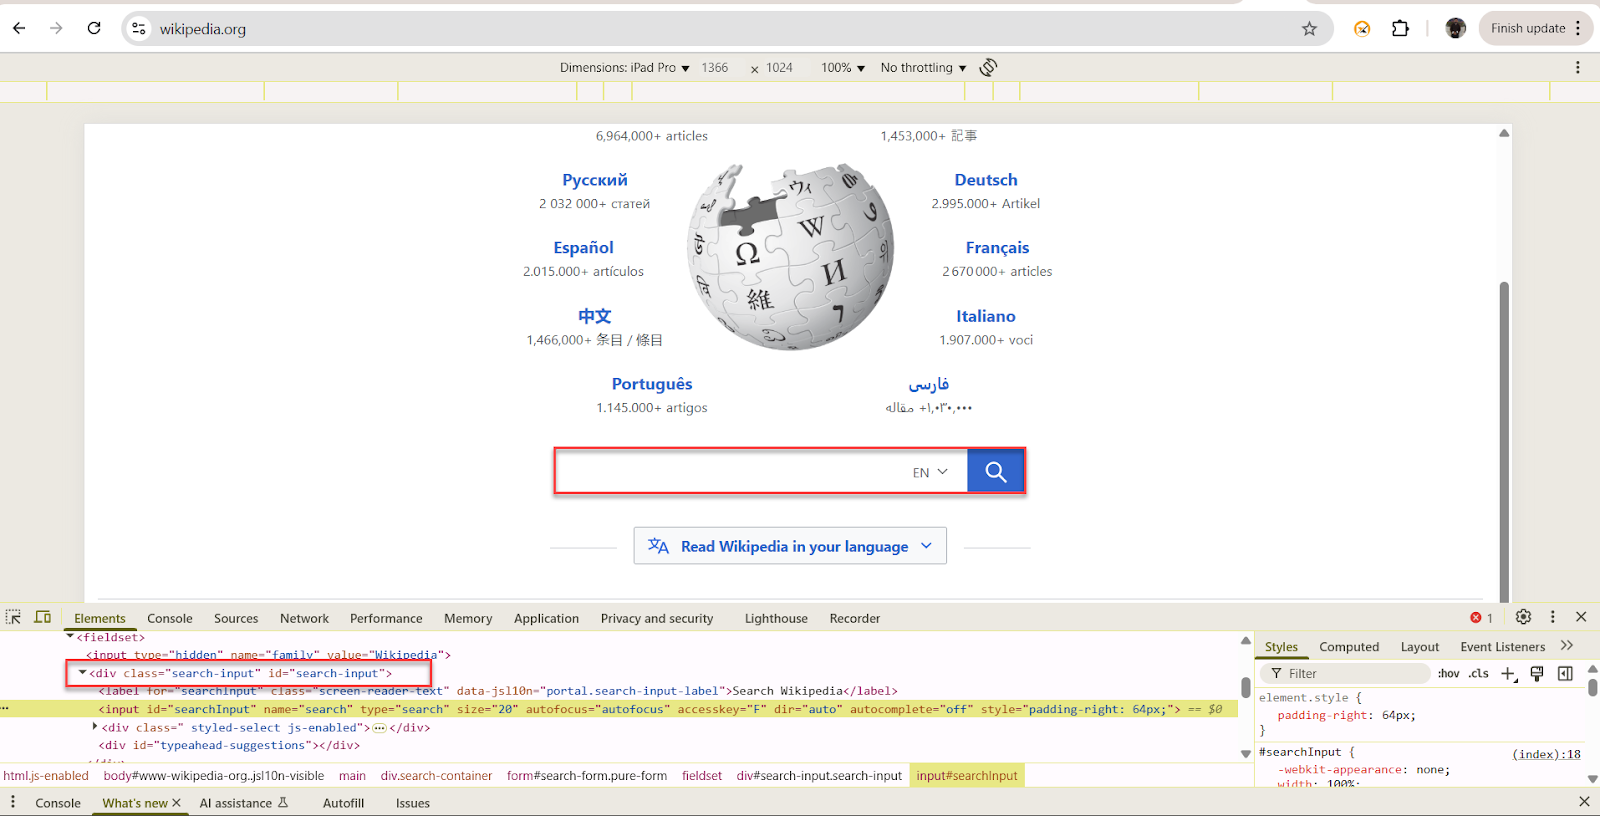Open 100% zoom dropdown
1600x816 pixels.
click(843, 68)
